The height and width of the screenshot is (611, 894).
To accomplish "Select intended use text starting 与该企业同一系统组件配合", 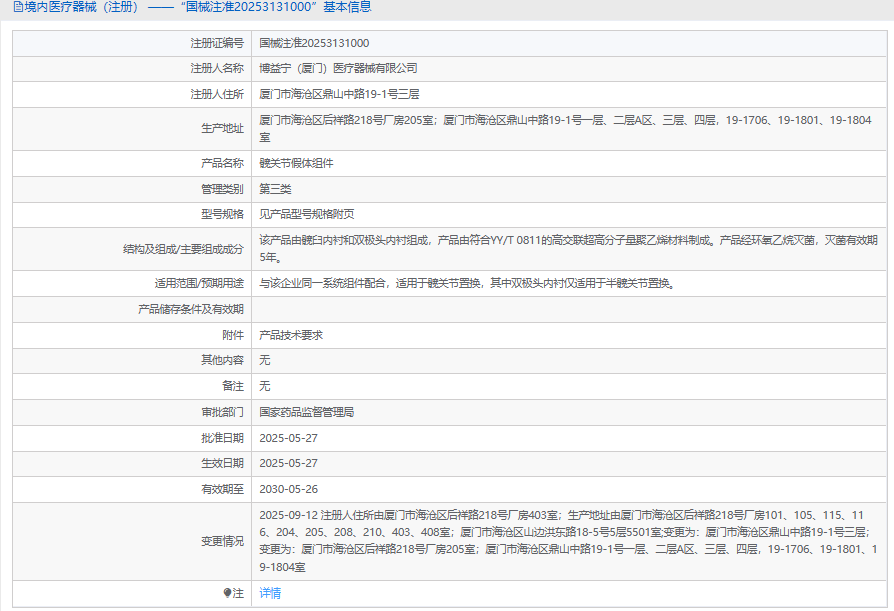I will point(468,283).
